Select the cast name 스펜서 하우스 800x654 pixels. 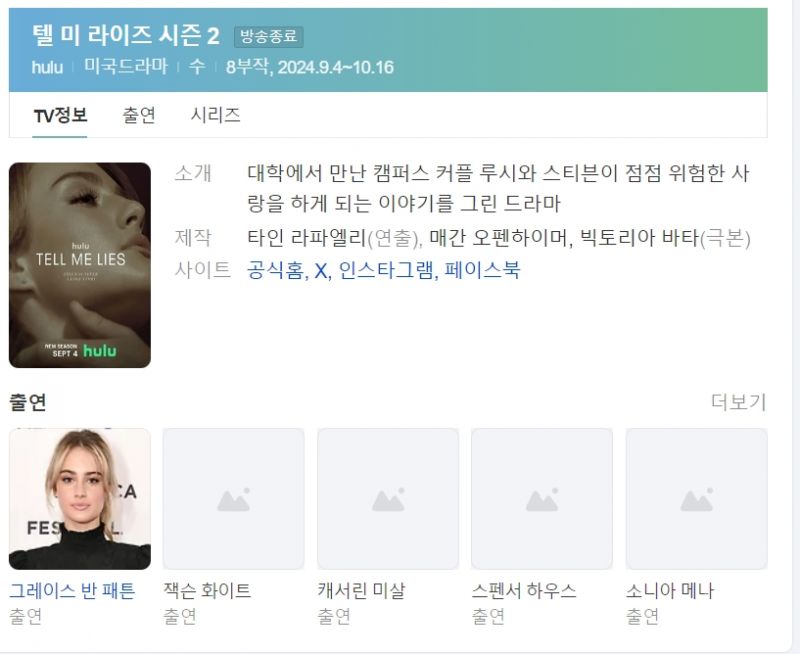[524, 591]
